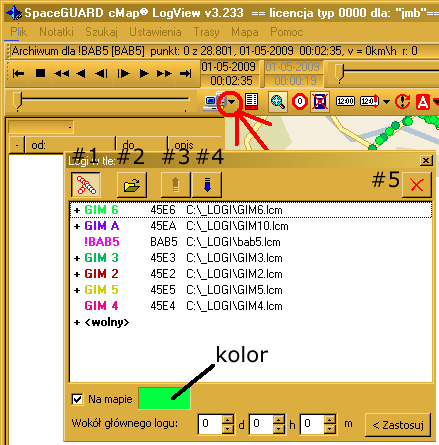The width and height of the screenshot is (439, 445).
Task: Step one point backward in the log
Action: (101, 73)
